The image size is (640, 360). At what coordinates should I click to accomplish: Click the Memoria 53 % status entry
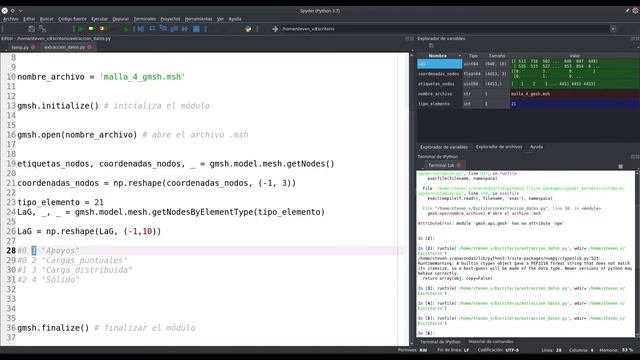[616, 350]
